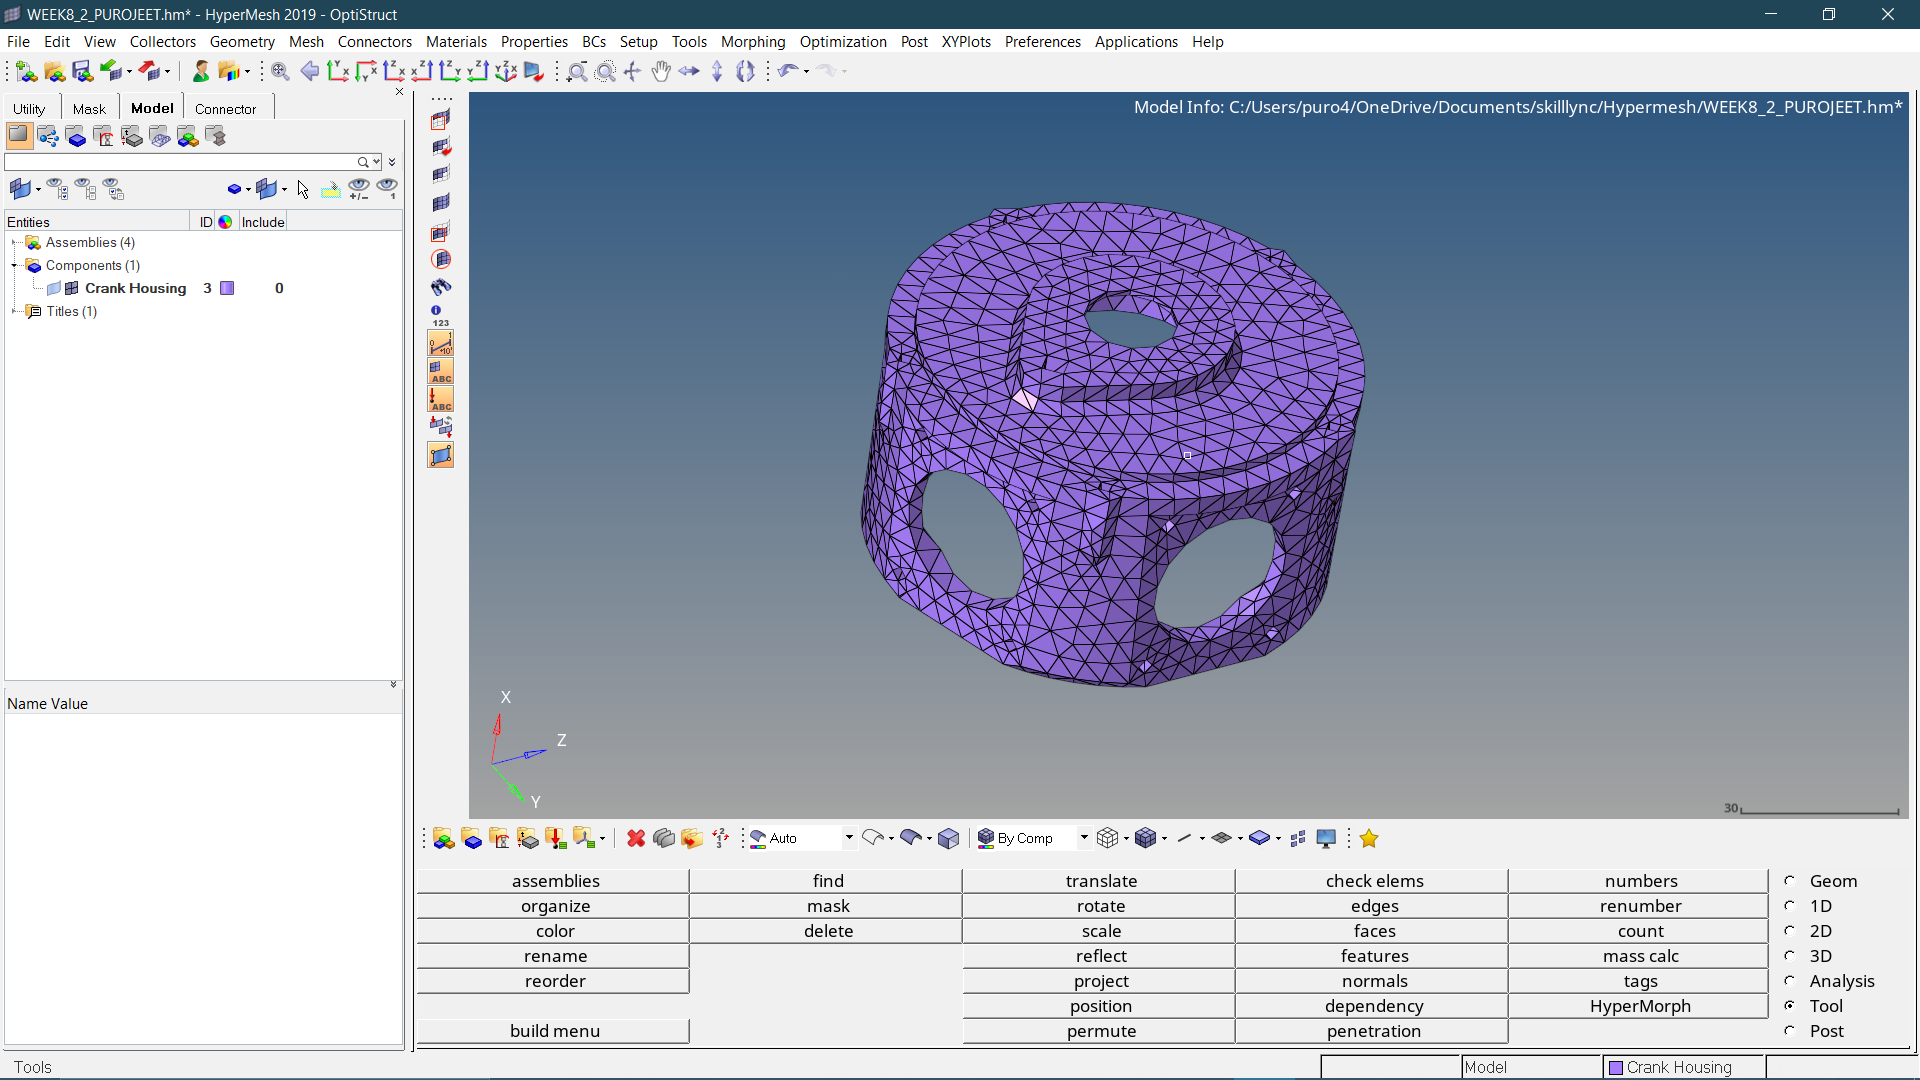Enable the Geom panel radio button

click(1790, 881)
